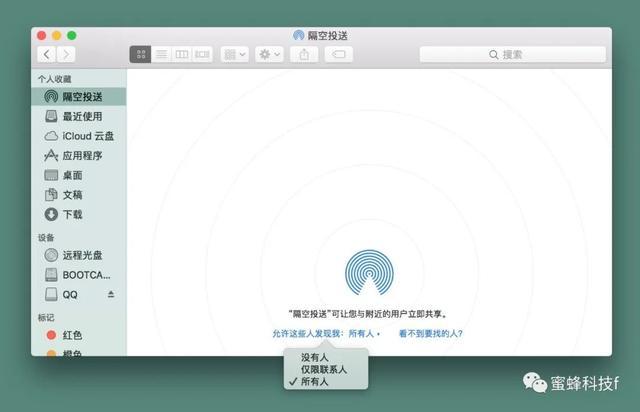The image size is (640, 412).
Task: Click the back navigation arrow
Action: click(47, 54)
